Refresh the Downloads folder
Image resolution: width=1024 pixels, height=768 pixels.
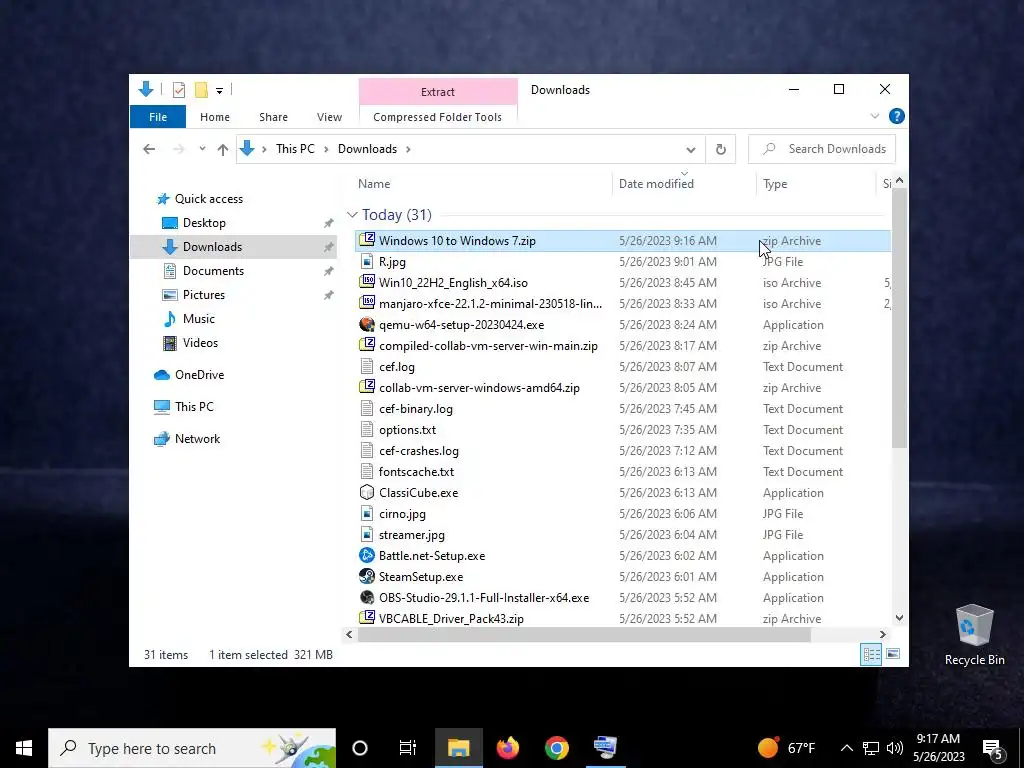coord(720,150)
